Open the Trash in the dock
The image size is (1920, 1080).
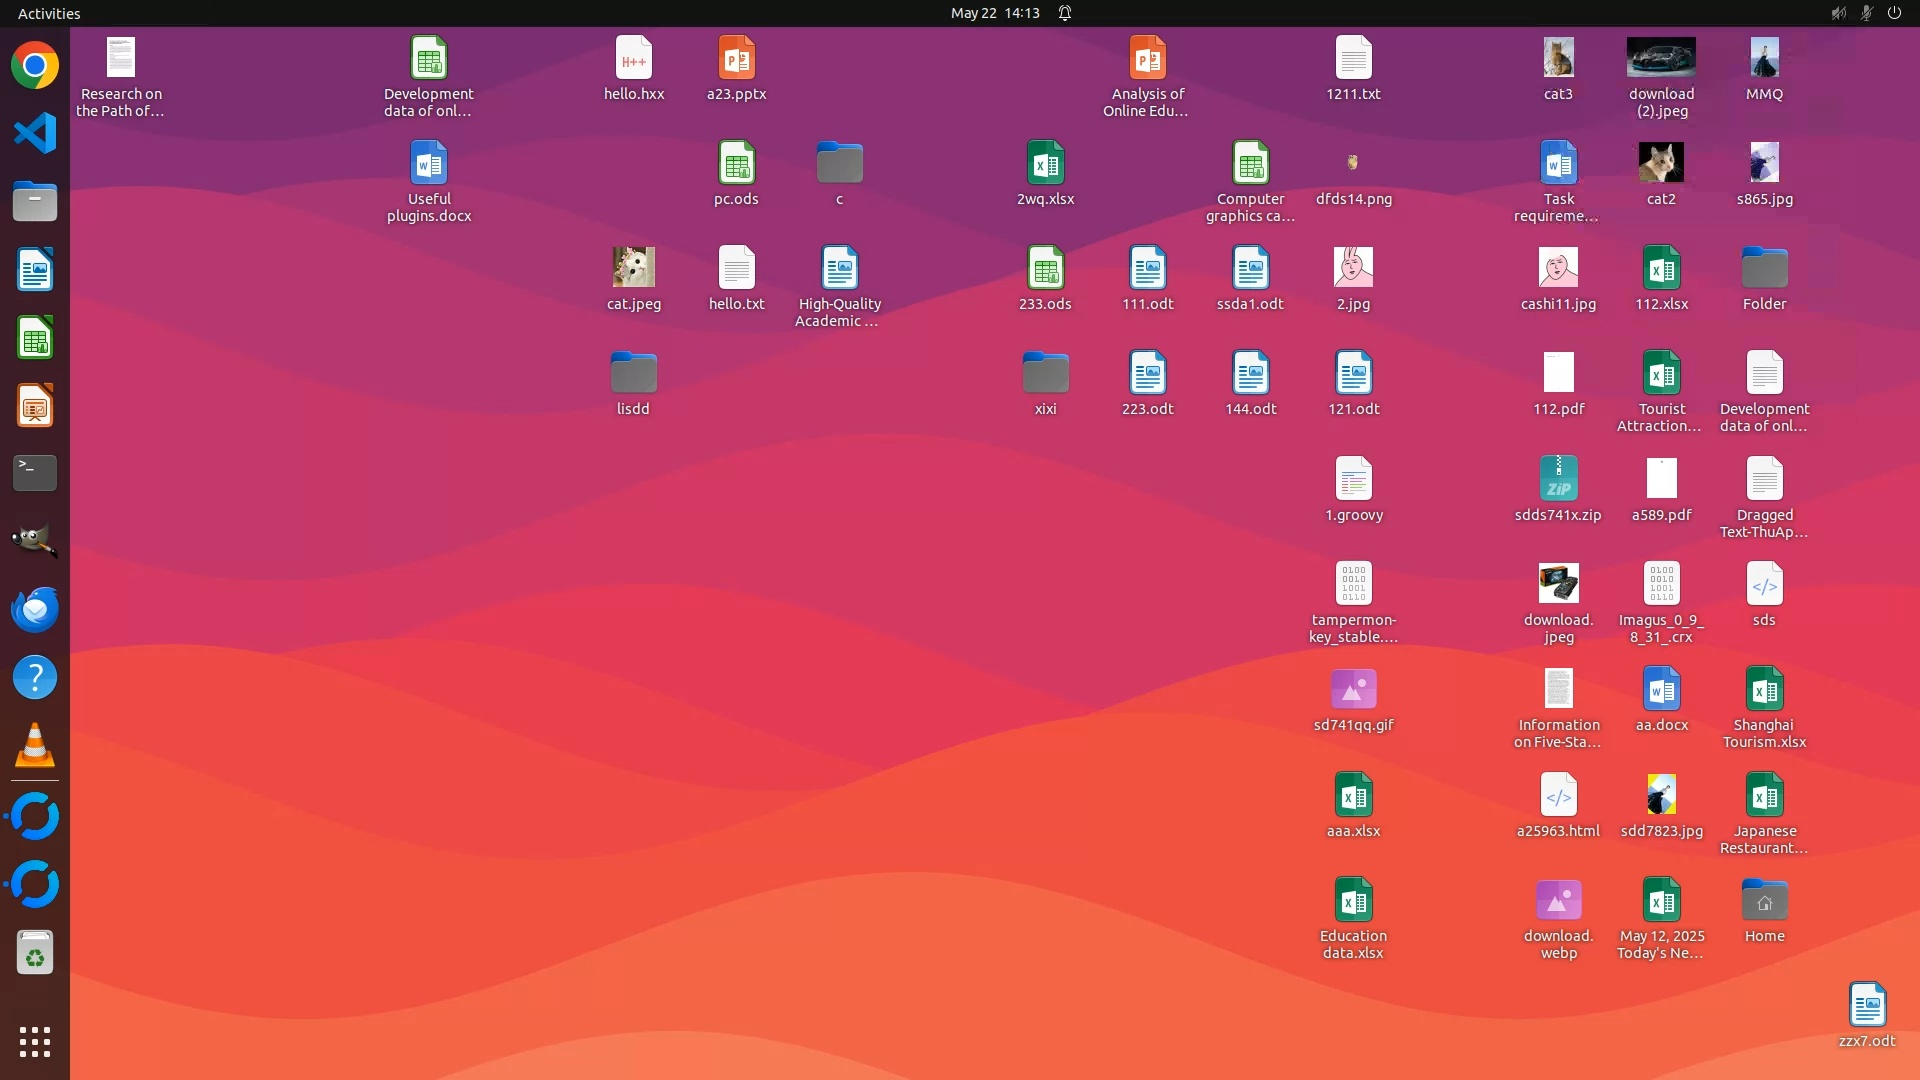35,953
